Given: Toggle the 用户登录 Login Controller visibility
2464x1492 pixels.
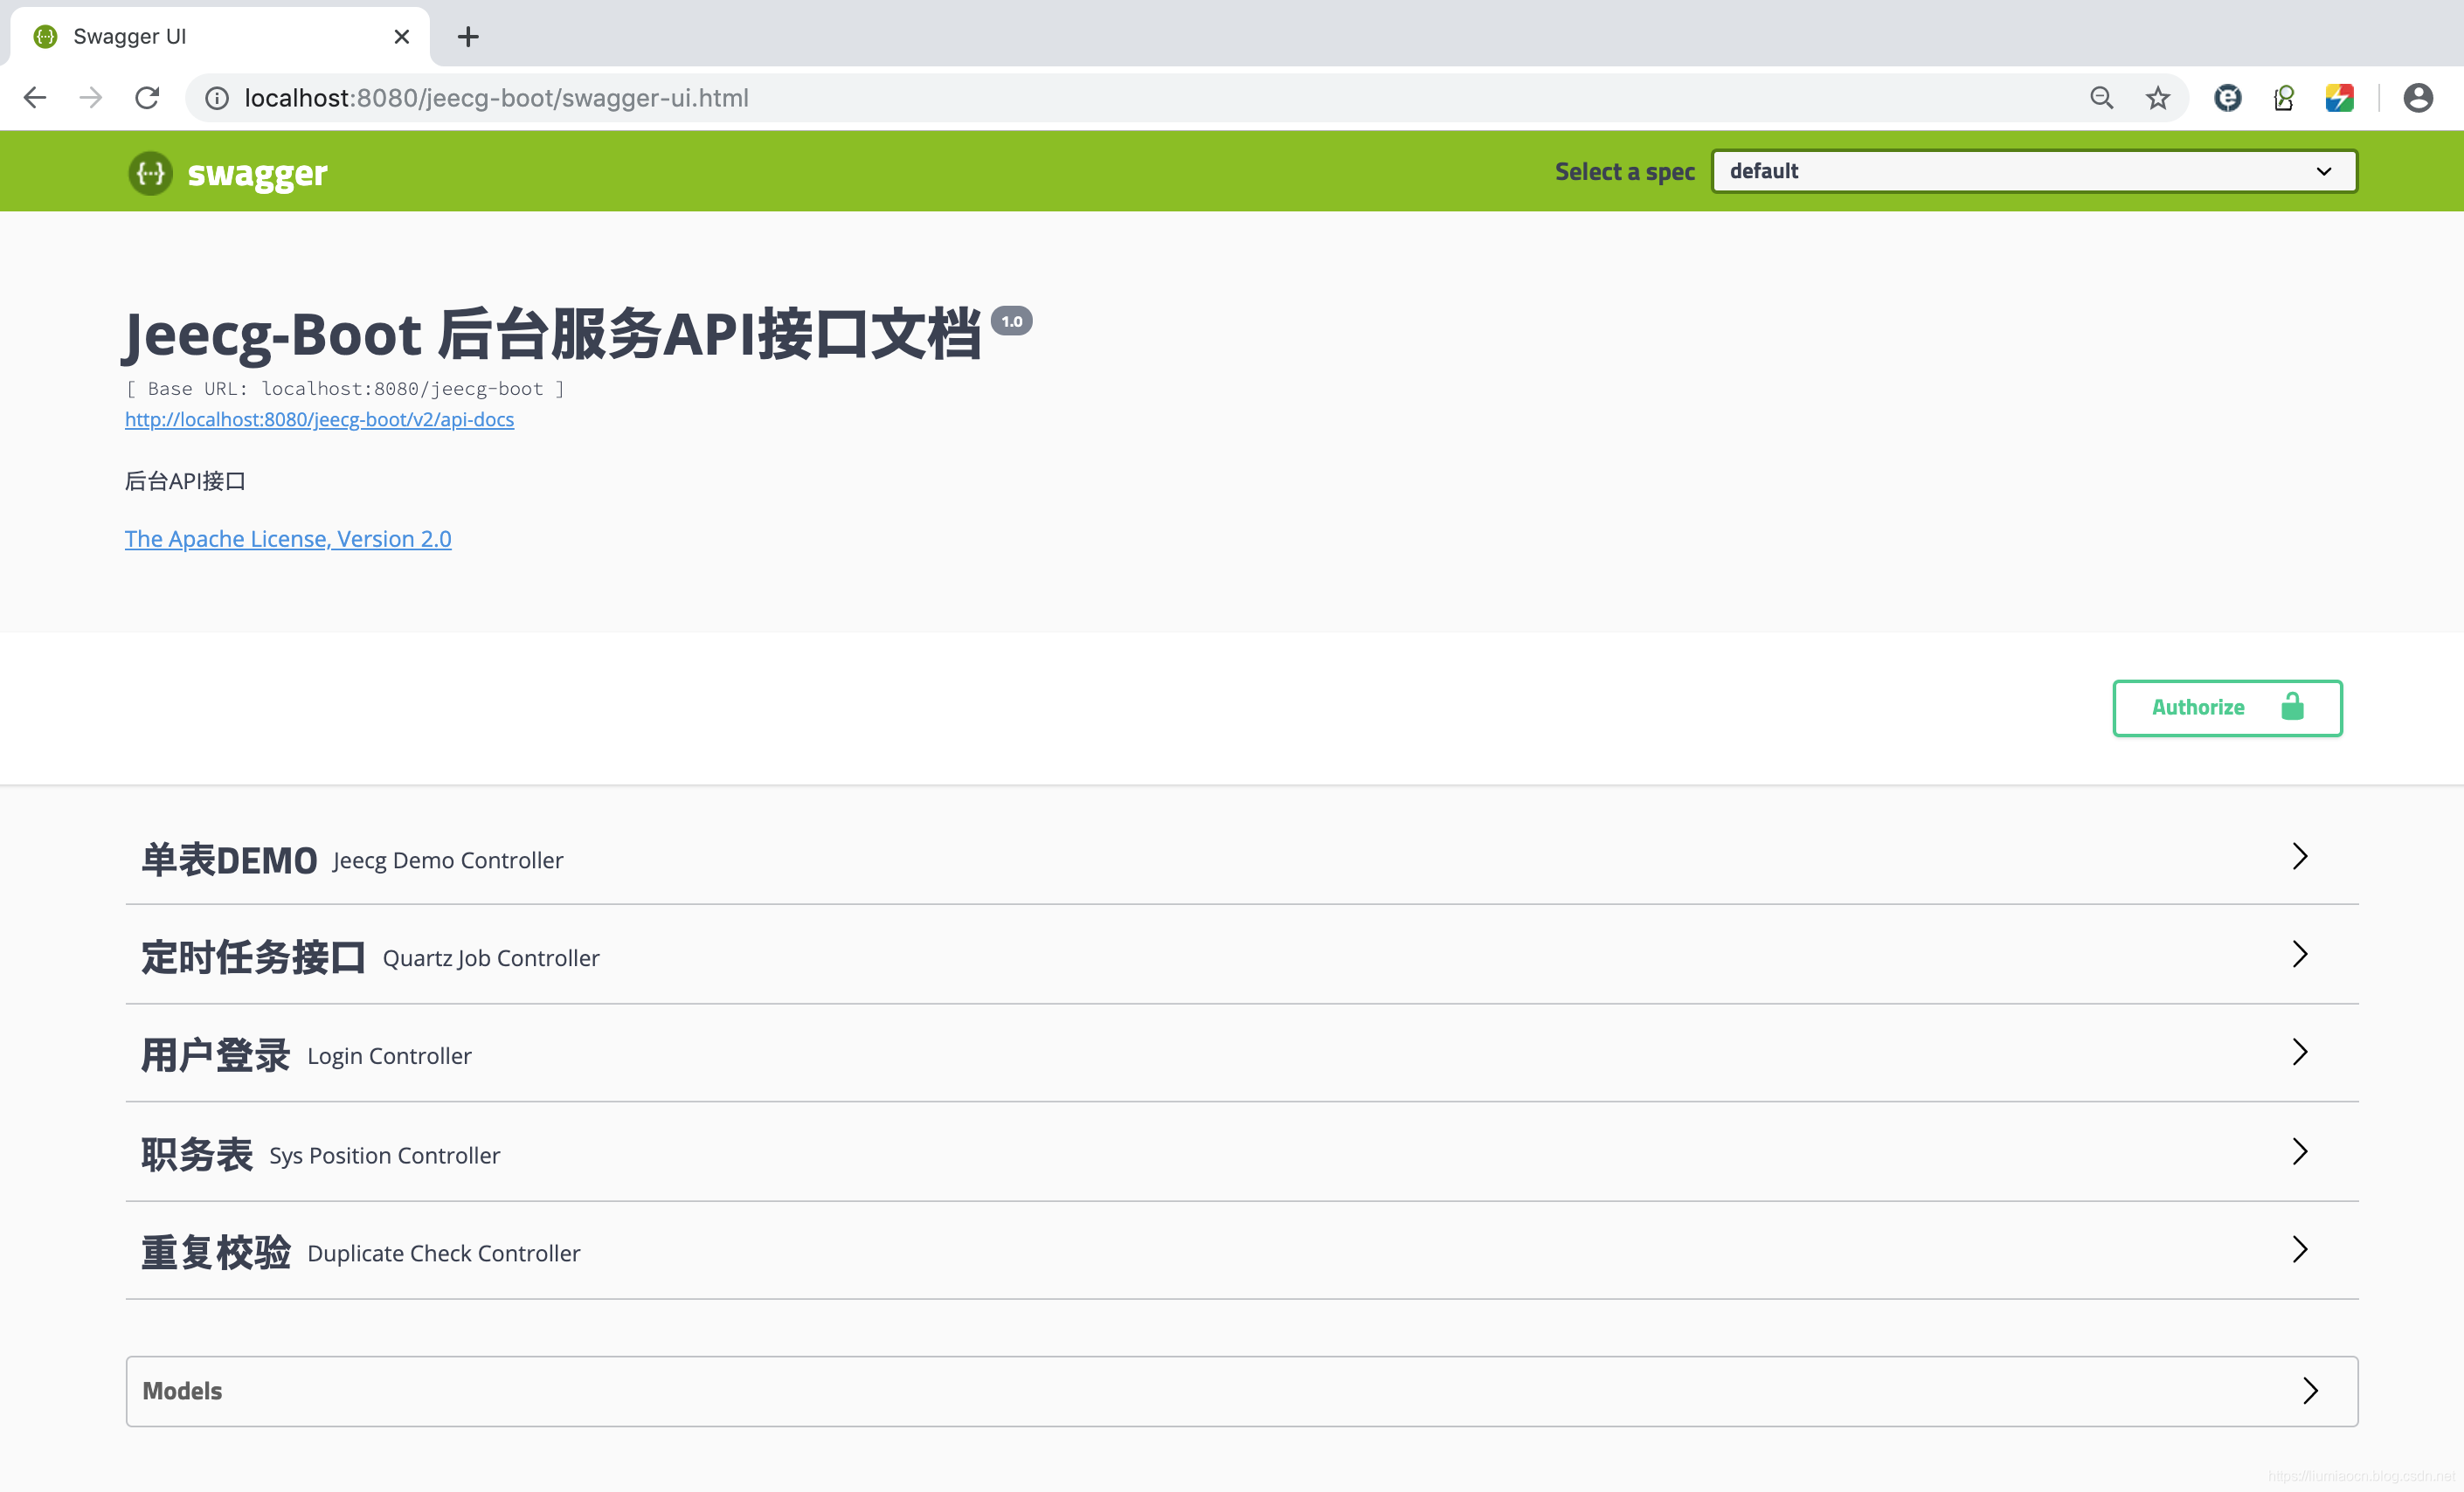Looking at the screenshot, I should tap(1232, 1055).
